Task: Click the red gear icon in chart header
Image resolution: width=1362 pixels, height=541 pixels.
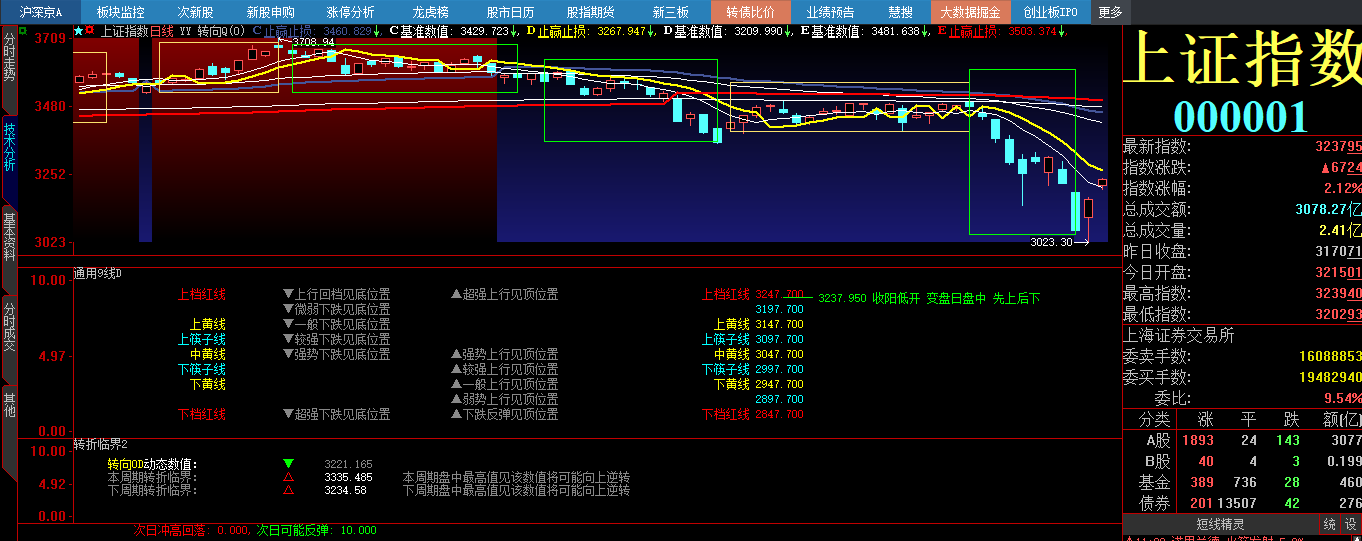Action: pos(91,31)
